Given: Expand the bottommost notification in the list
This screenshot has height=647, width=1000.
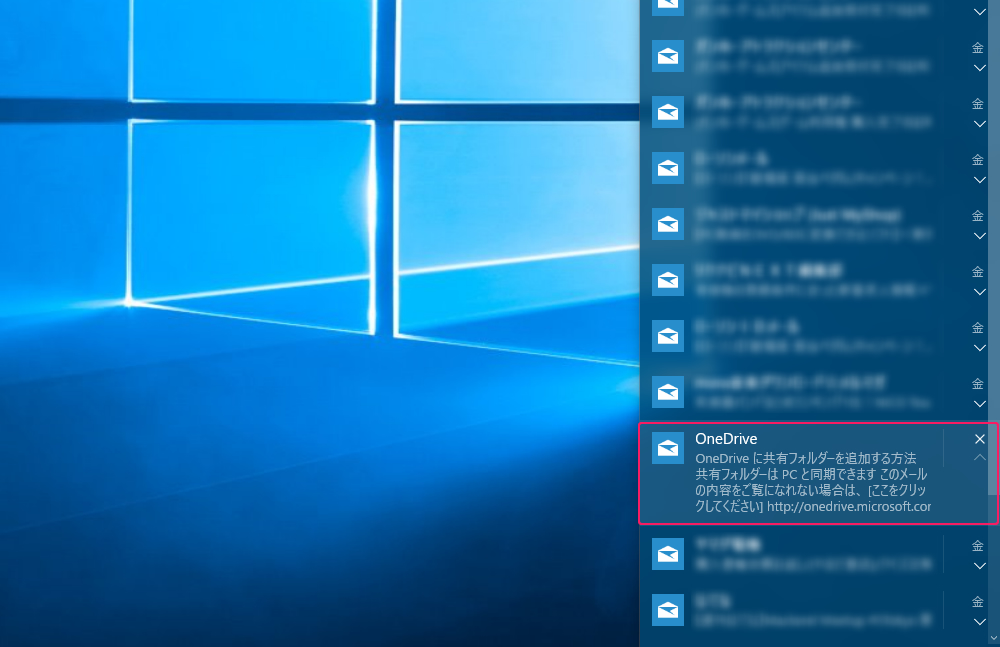Looking at the screenshot, I should [980, 622].
